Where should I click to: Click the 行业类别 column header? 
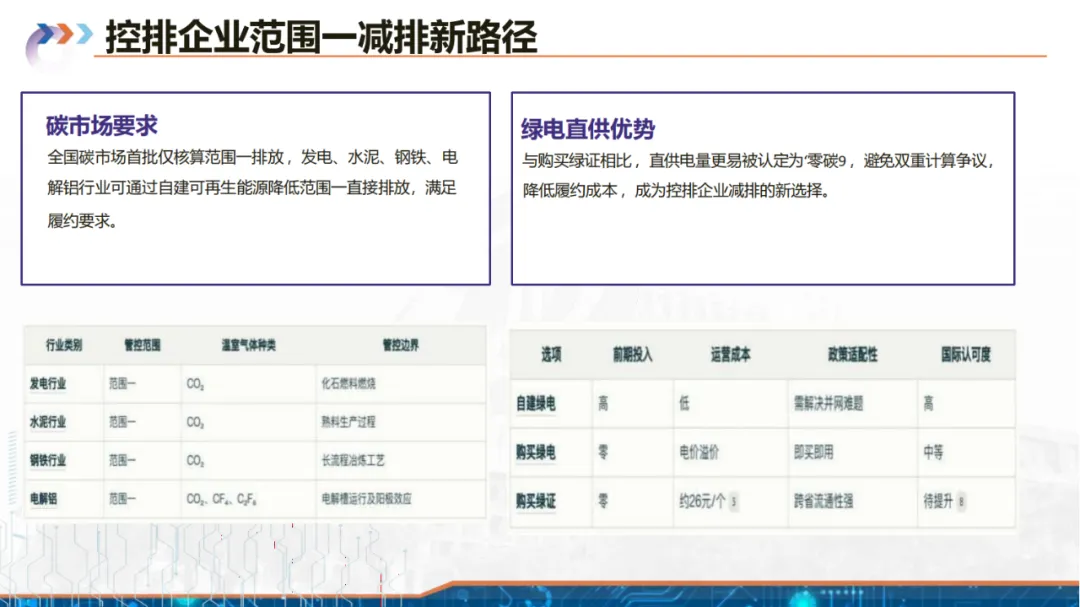pyautogui.click(x=63, y=344)
